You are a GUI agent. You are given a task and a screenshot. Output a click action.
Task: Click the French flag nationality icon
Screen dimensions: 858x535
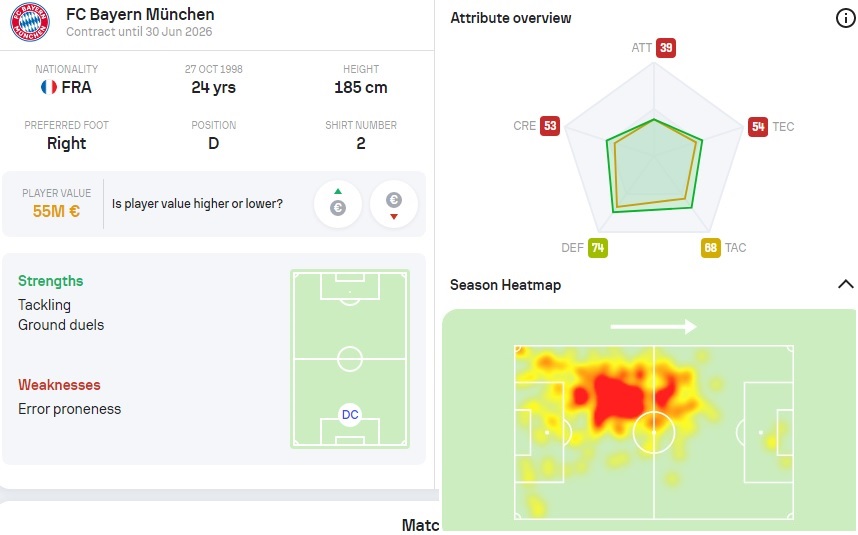pos(48,87)
